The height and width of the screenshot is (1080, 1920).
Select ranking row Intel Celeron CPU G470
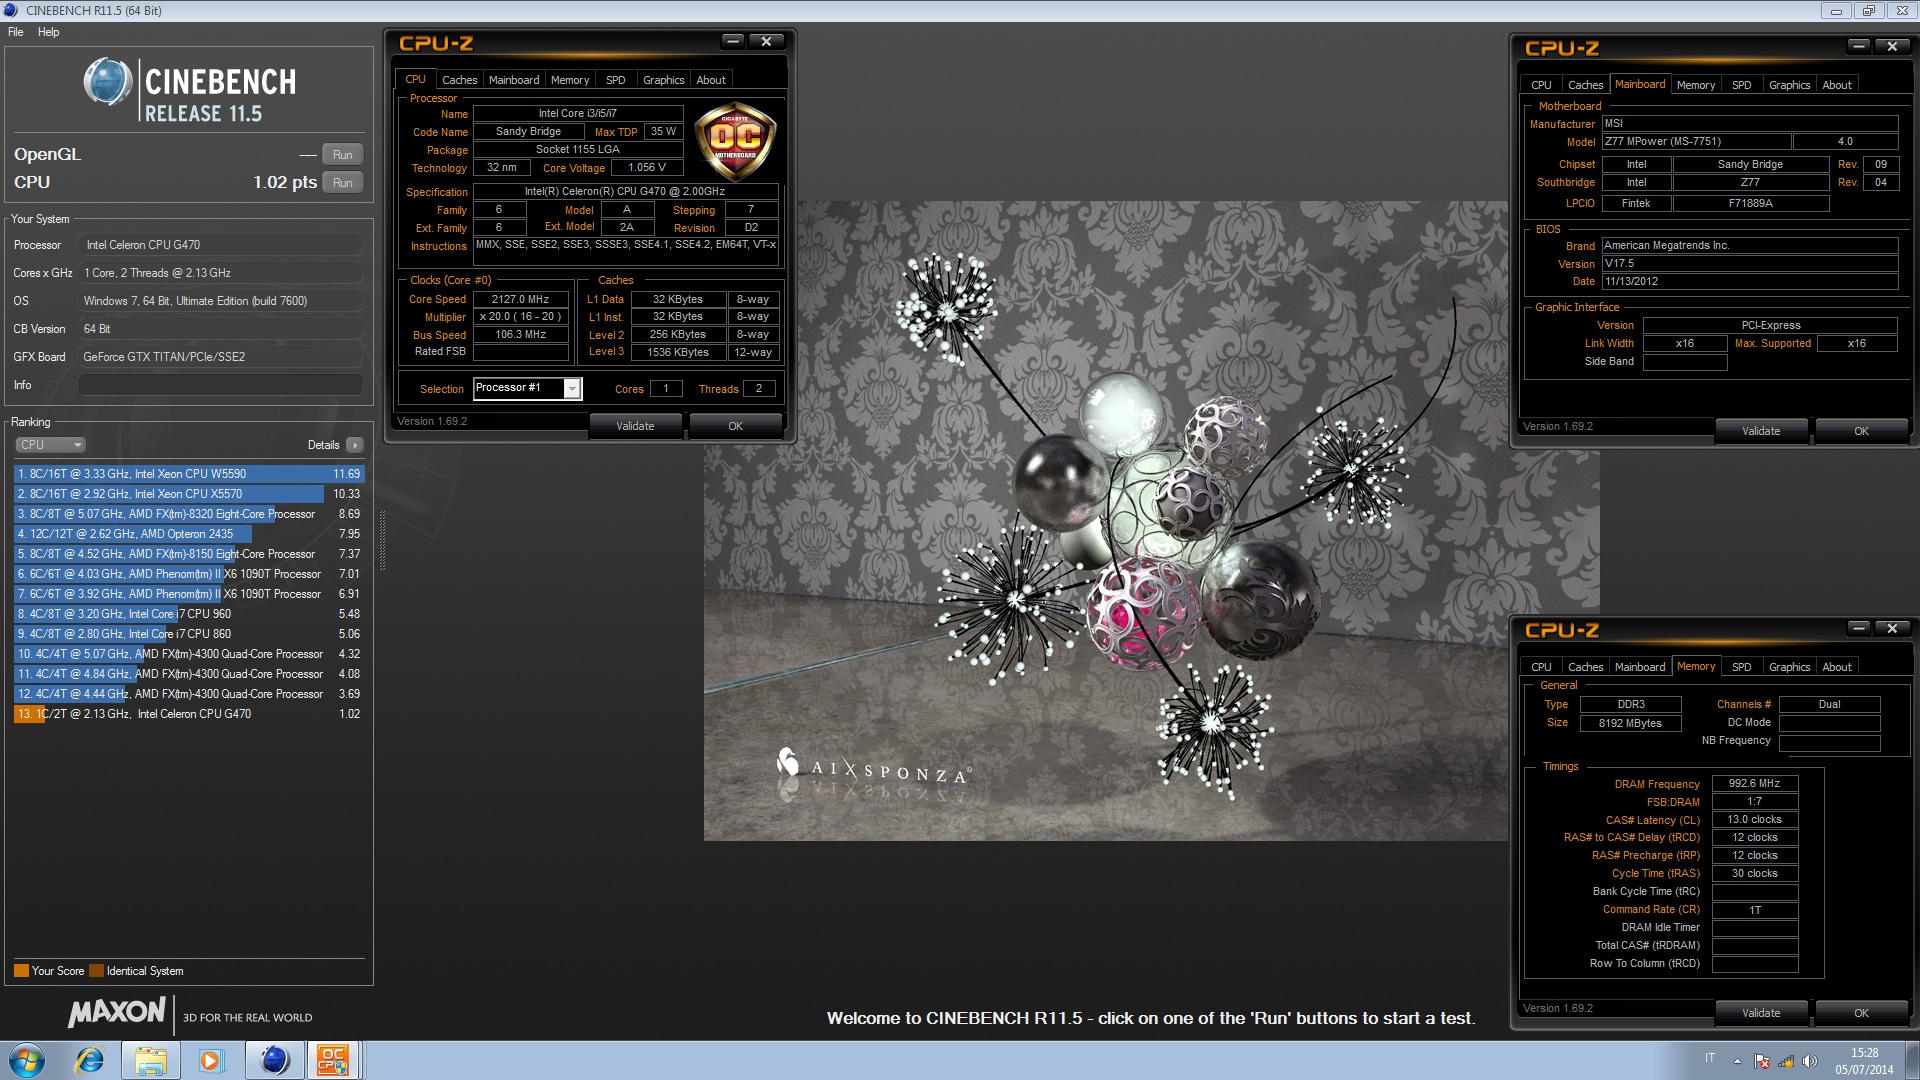pos(189,714)
